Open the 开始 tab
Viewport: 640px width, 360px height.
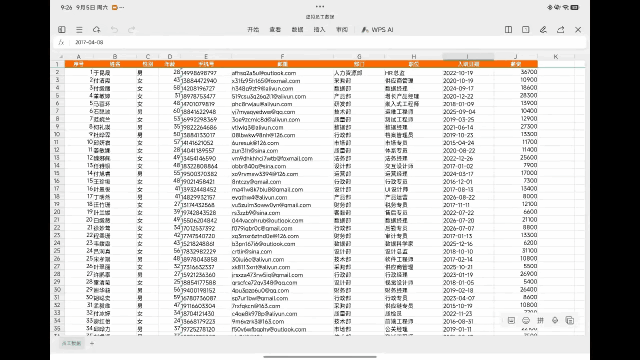[x=253, y=29]
